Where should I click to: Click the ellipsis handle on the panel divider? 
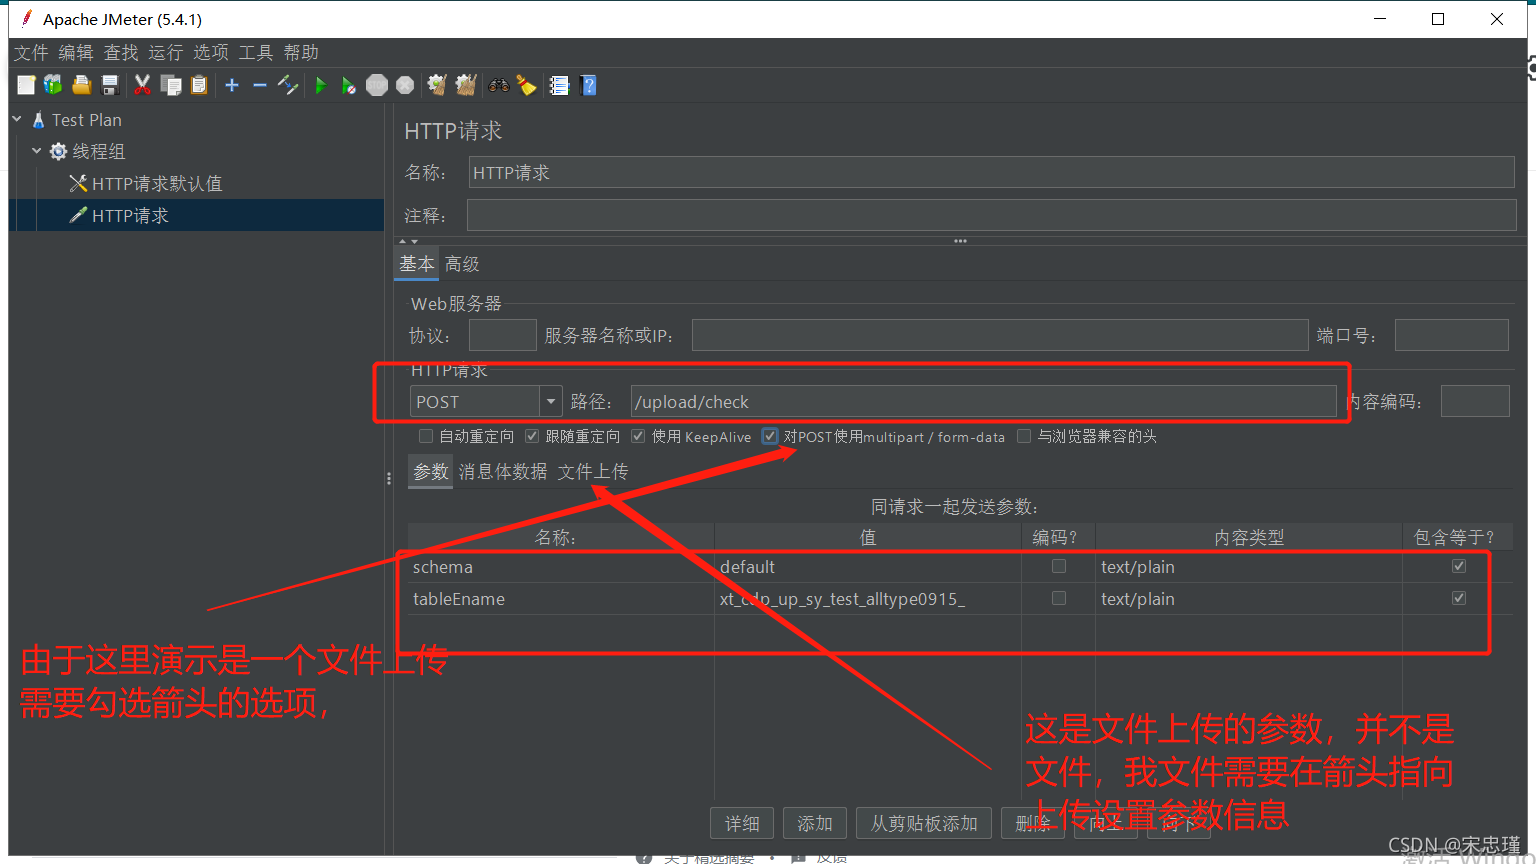pos(960,241)
